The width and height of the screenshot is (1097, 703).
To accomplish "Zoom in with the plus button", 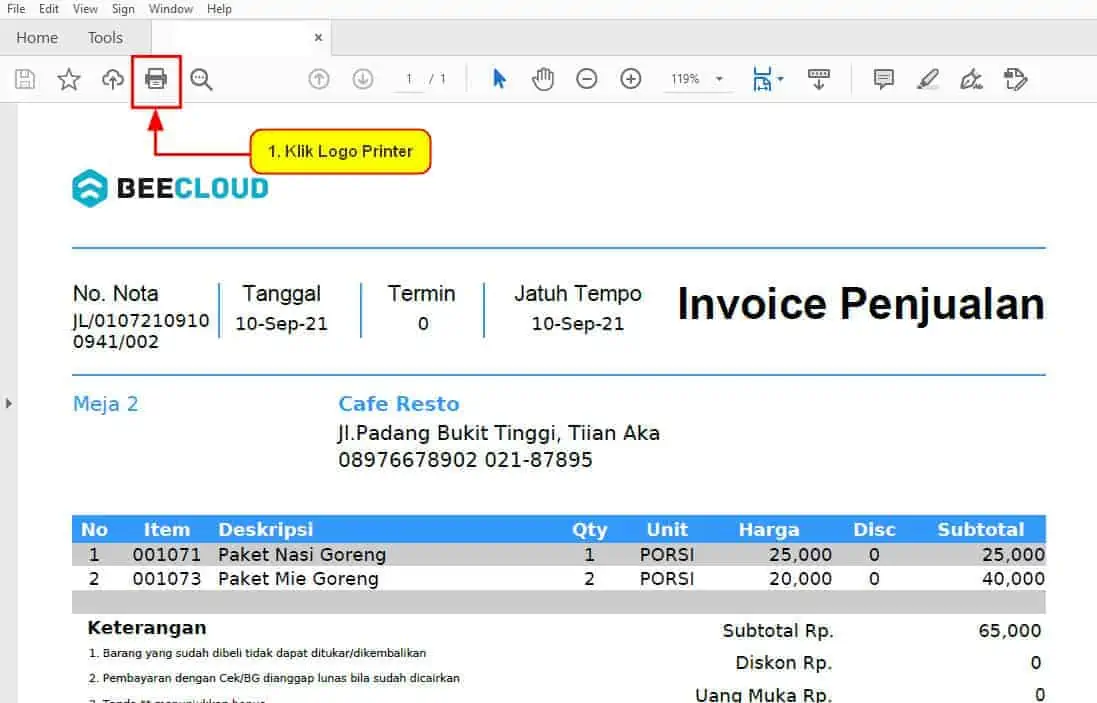I will click(x=631, y=79).
